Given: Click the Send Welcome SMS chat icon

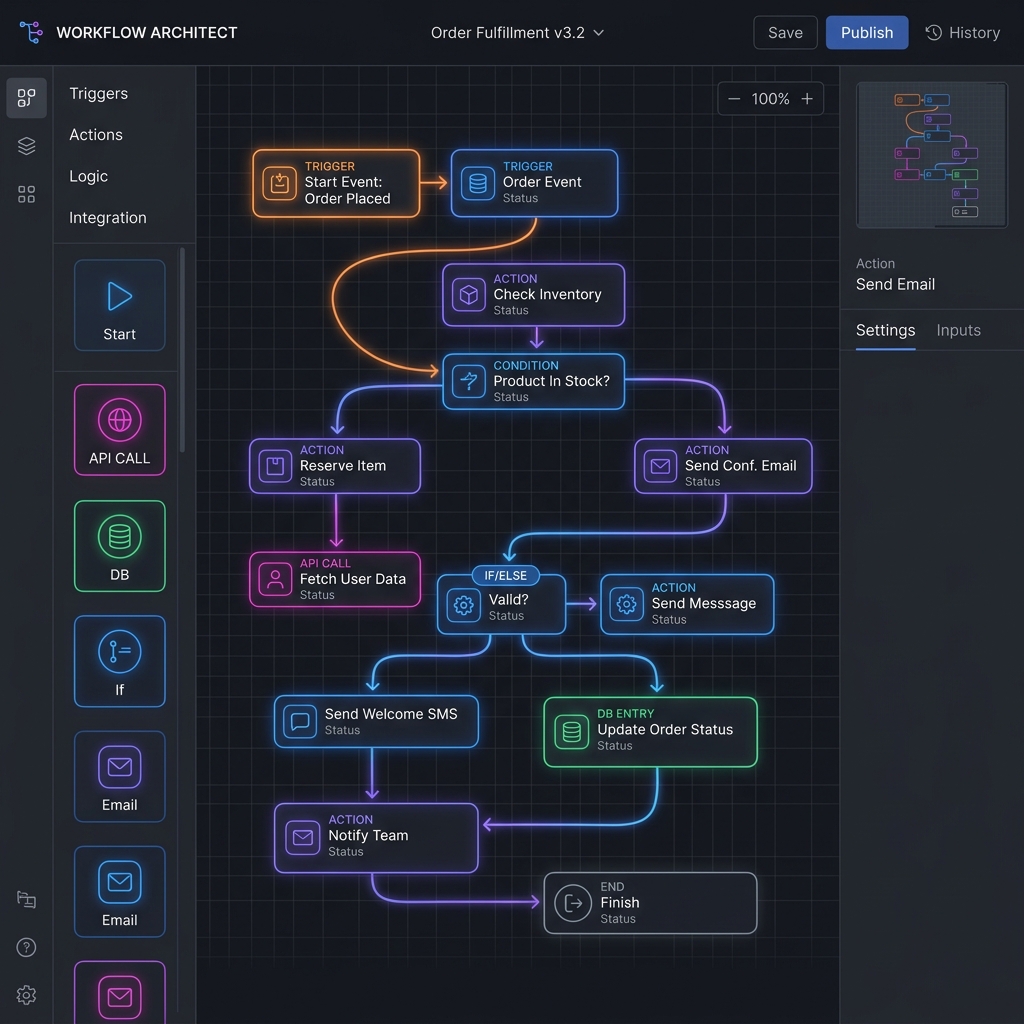Looking at the screenshot, I should coord(300,722).
